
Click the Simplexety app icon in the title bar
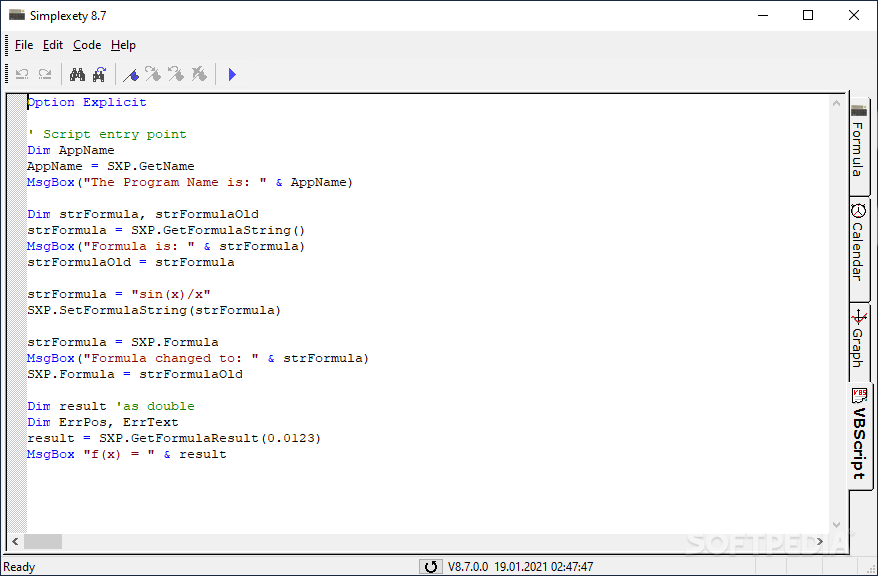(17, 15)
